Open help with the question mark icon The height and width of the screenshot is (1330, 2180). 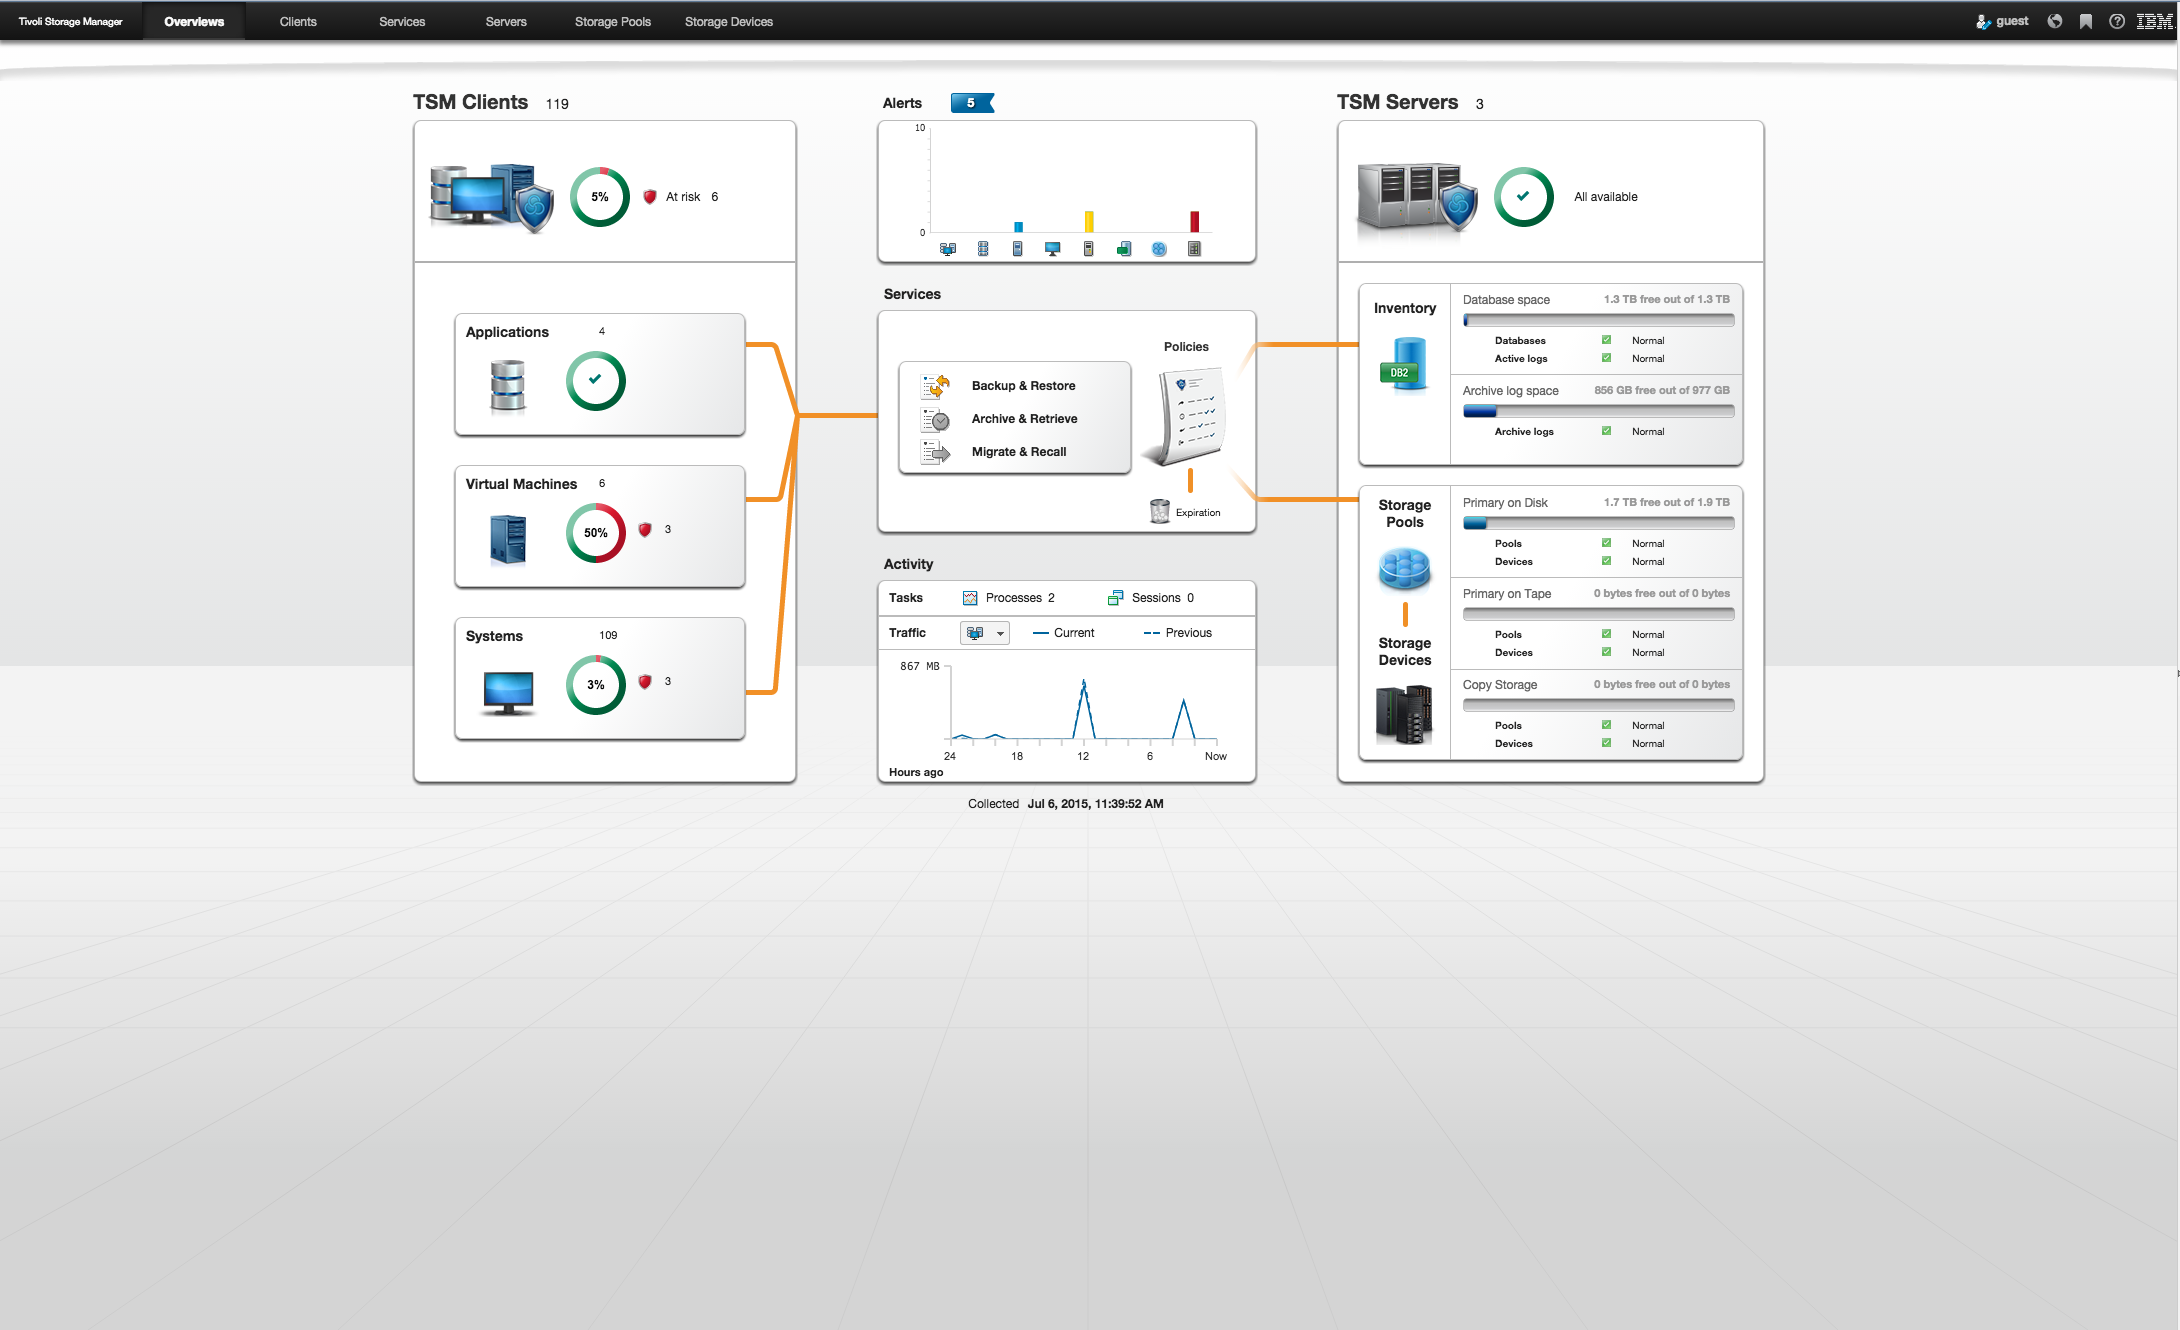[2117, 21]
